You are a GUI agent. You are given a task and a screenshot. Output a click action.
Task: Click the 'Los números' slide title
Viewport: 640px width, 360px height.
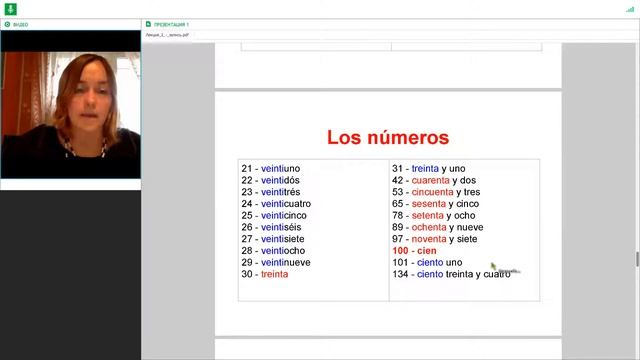point(388,137)
